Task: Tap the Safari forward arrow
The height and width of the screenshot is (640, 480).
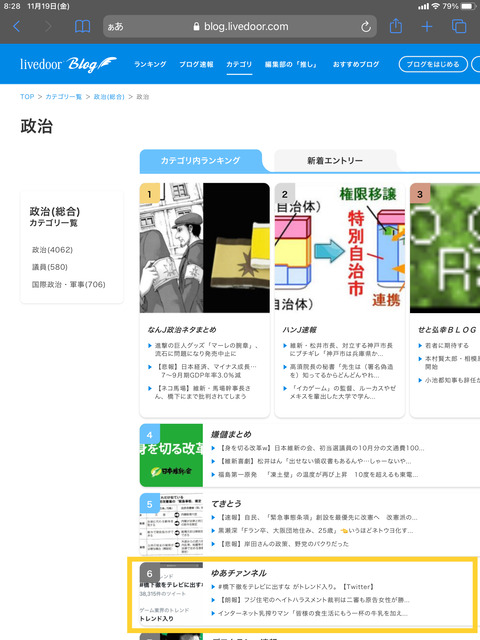Action: (48, 27)
